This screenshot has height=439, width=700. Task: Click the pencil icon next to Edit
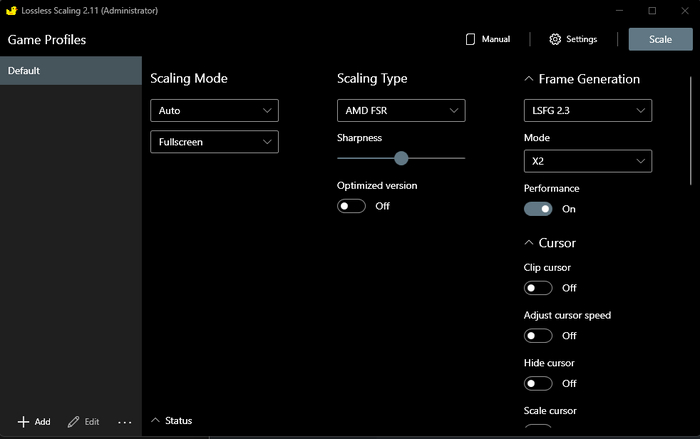coord(73,422)
